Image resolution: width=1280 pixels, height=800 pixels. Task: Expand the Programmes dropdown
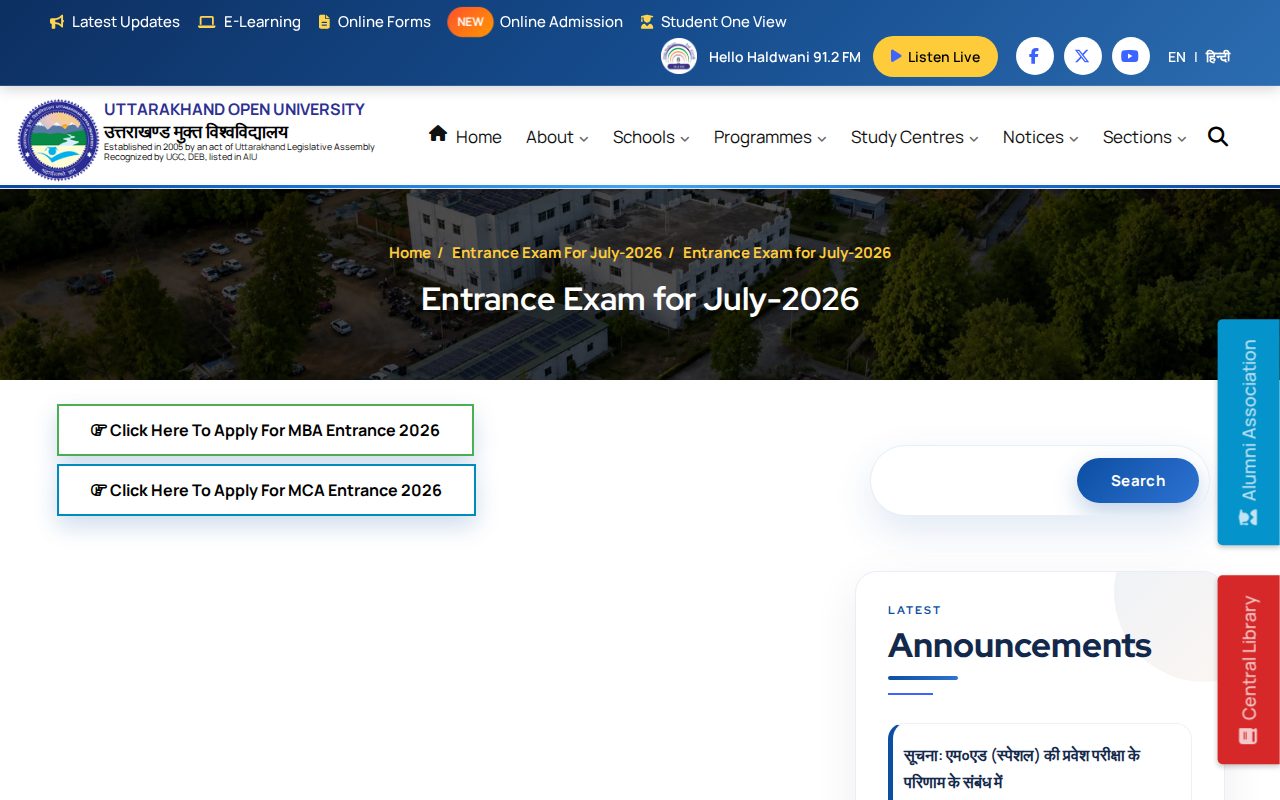click(770, 137)
